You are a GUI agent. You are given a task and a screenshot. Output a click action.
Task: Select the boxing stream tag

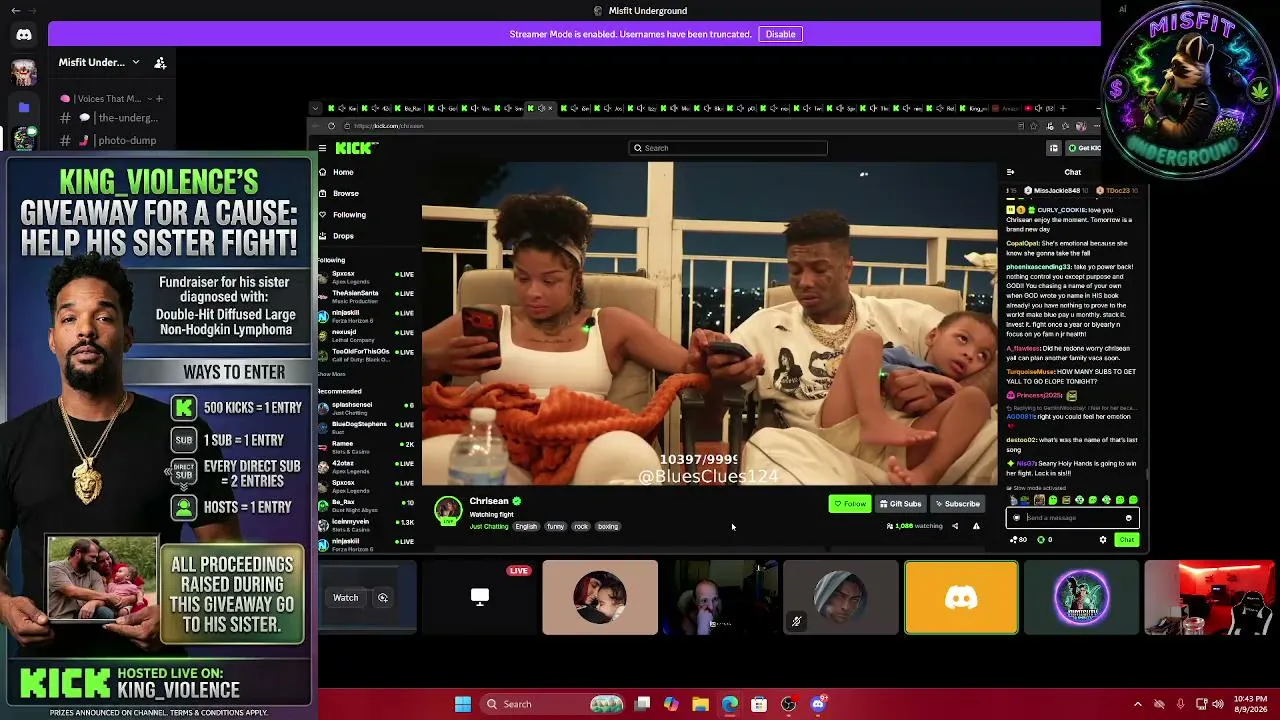608,527
